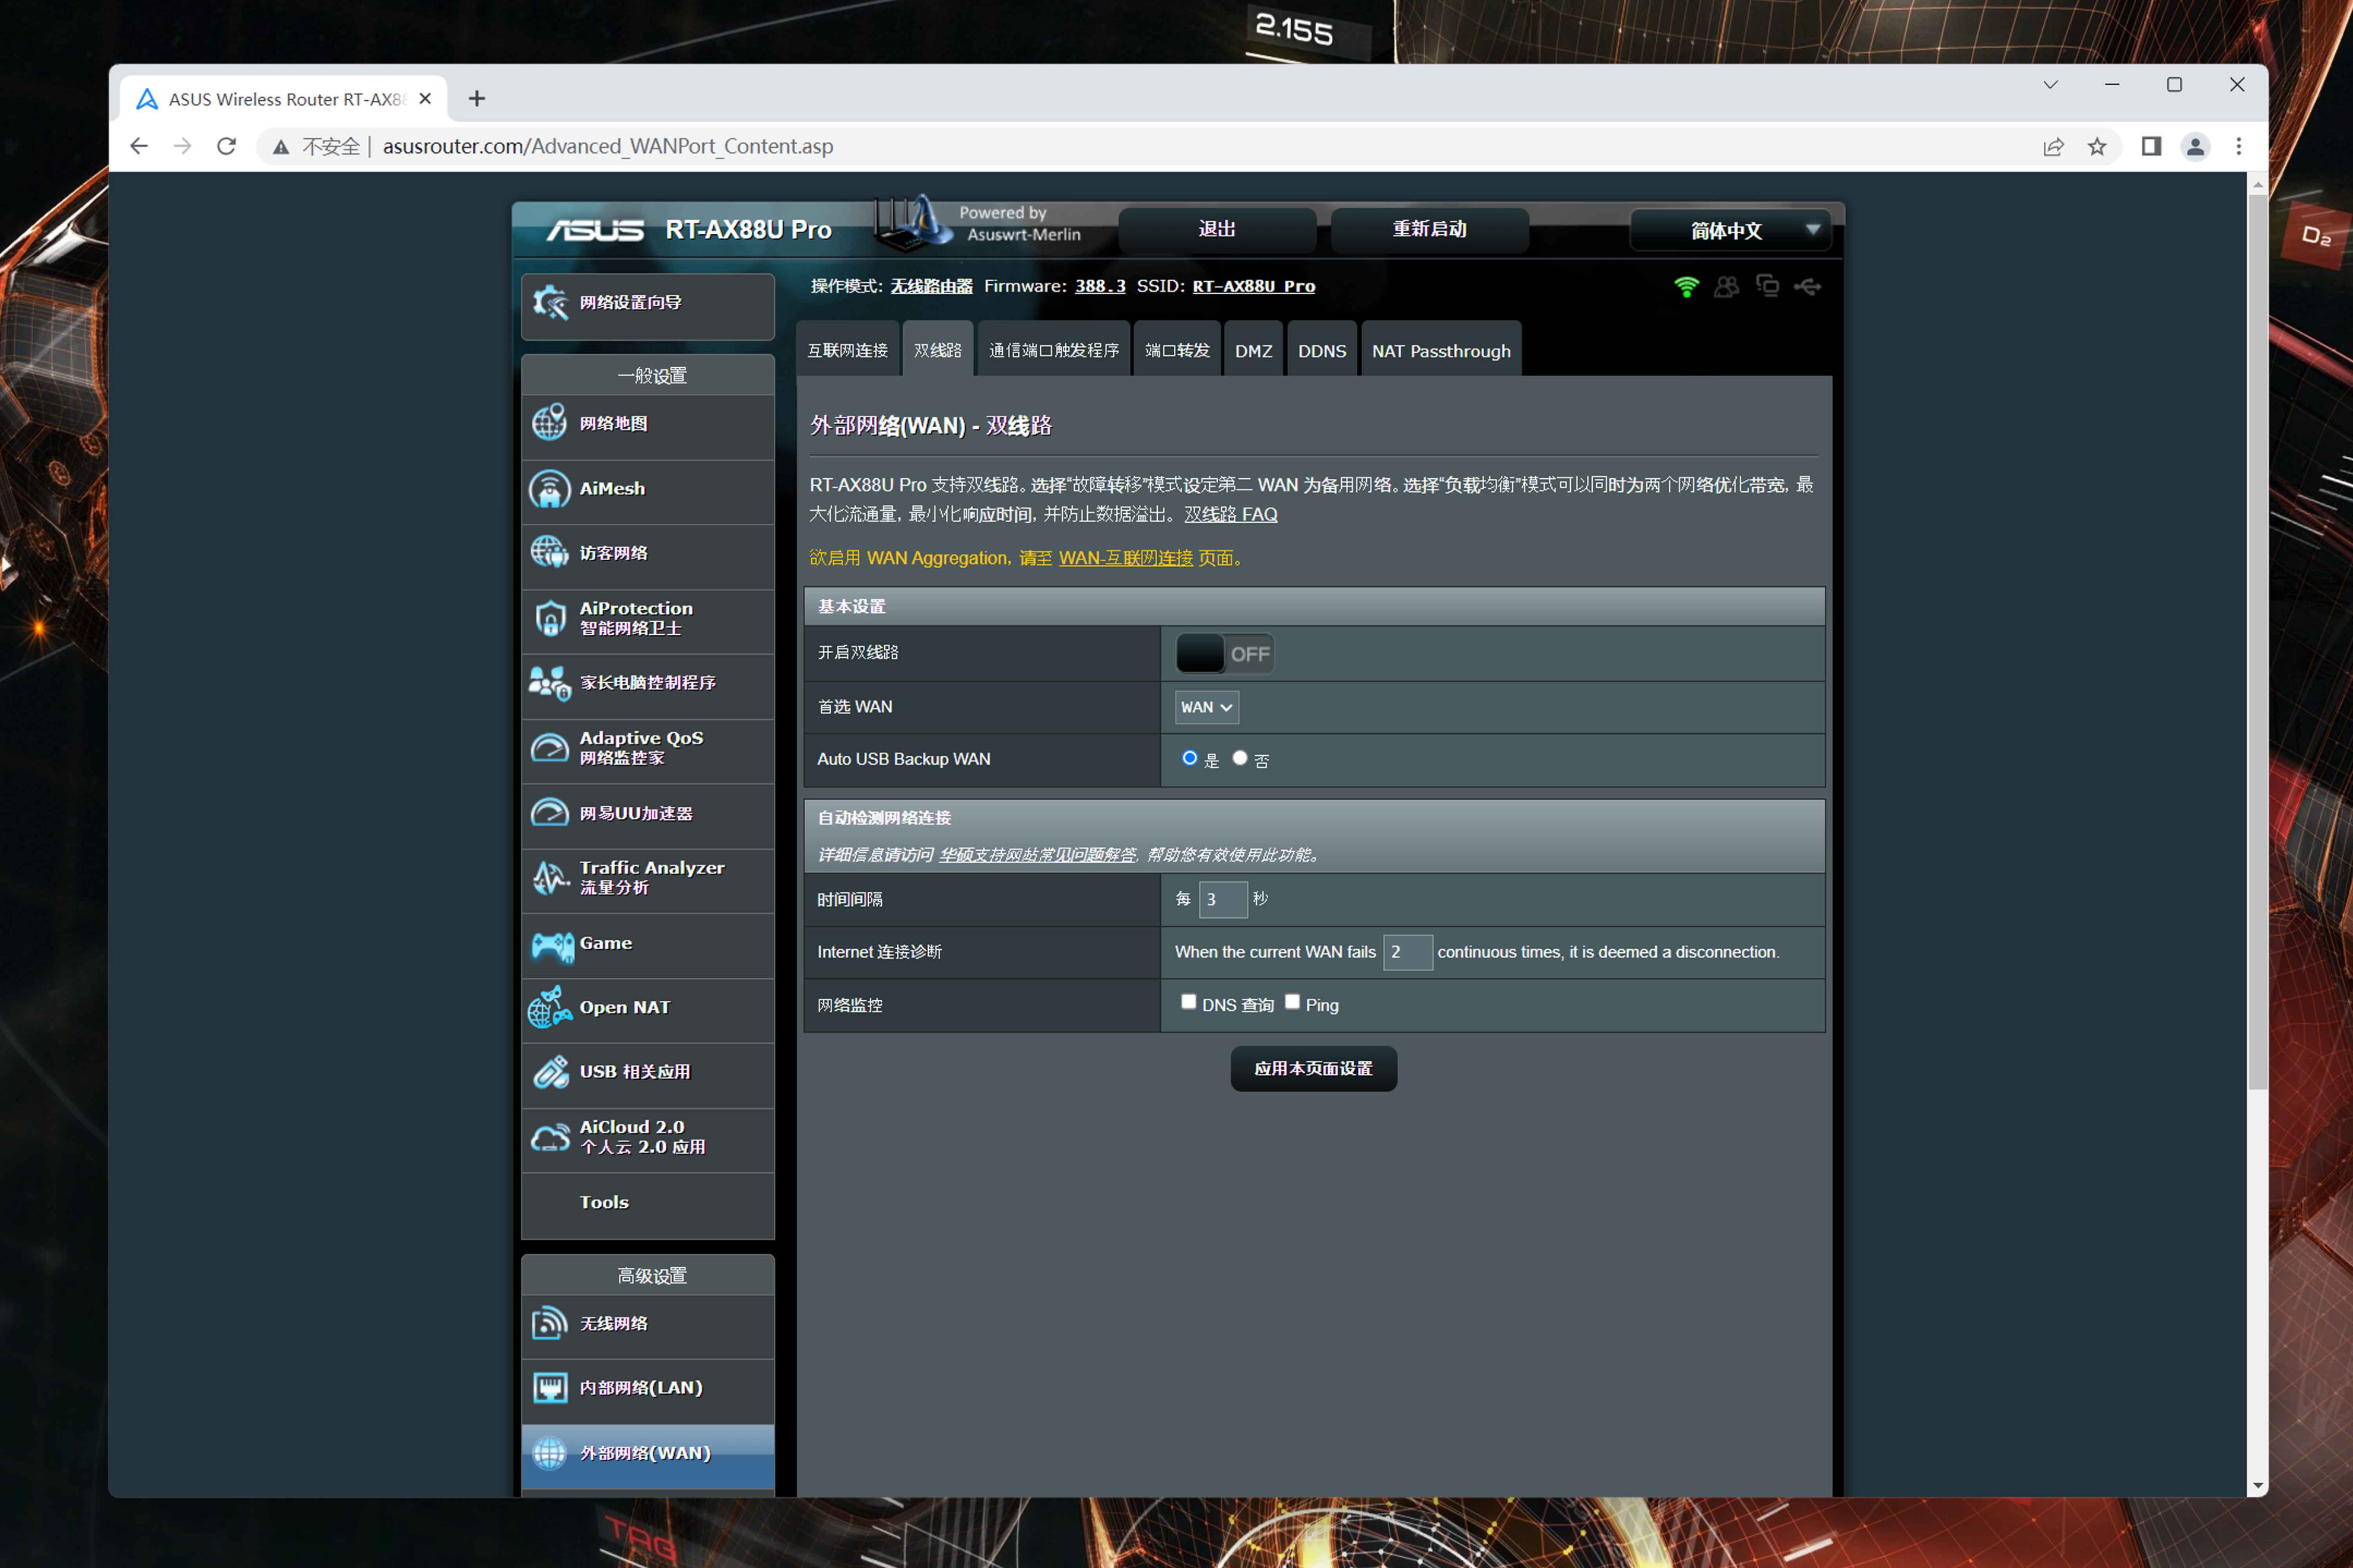Click the USB status icon in header
Image resolution: width=2353 pixels, height=1568 pixels.
pyautogui.click(x=1807, y=287)
